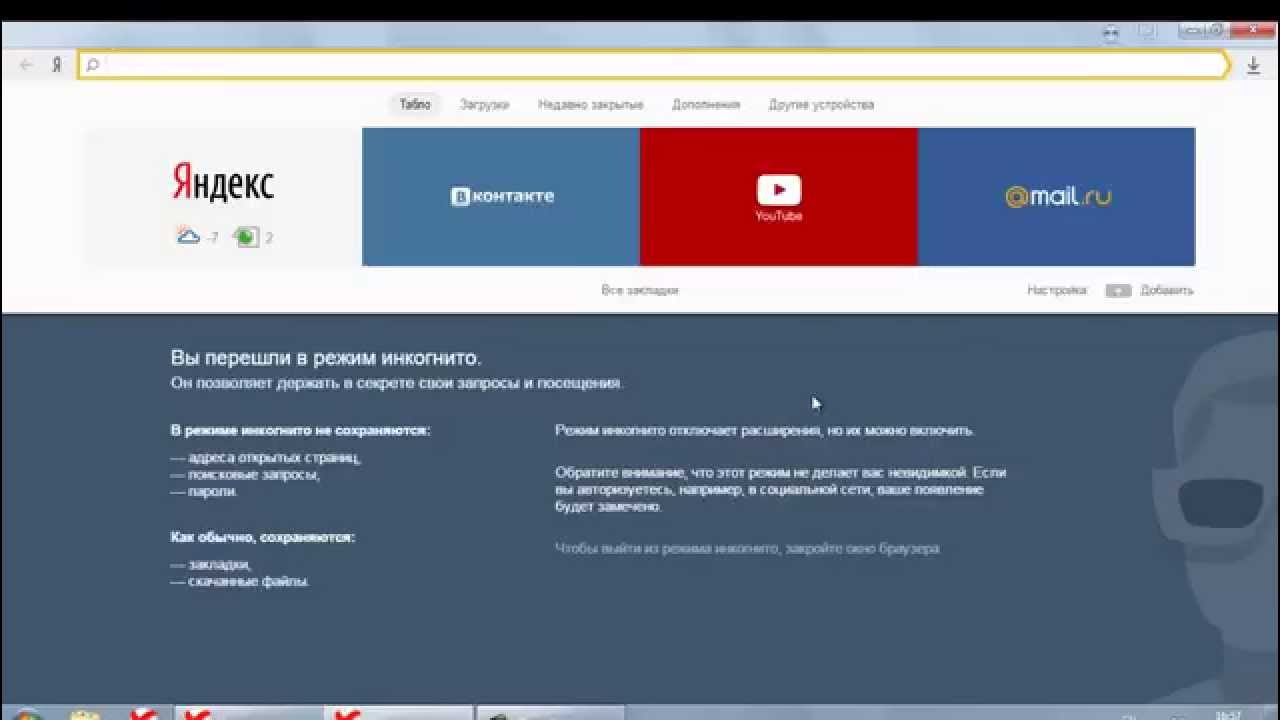Click the green traffic indicator on Yandex tile
This screenshot has height=720, width=1280.
click(246, 237)
